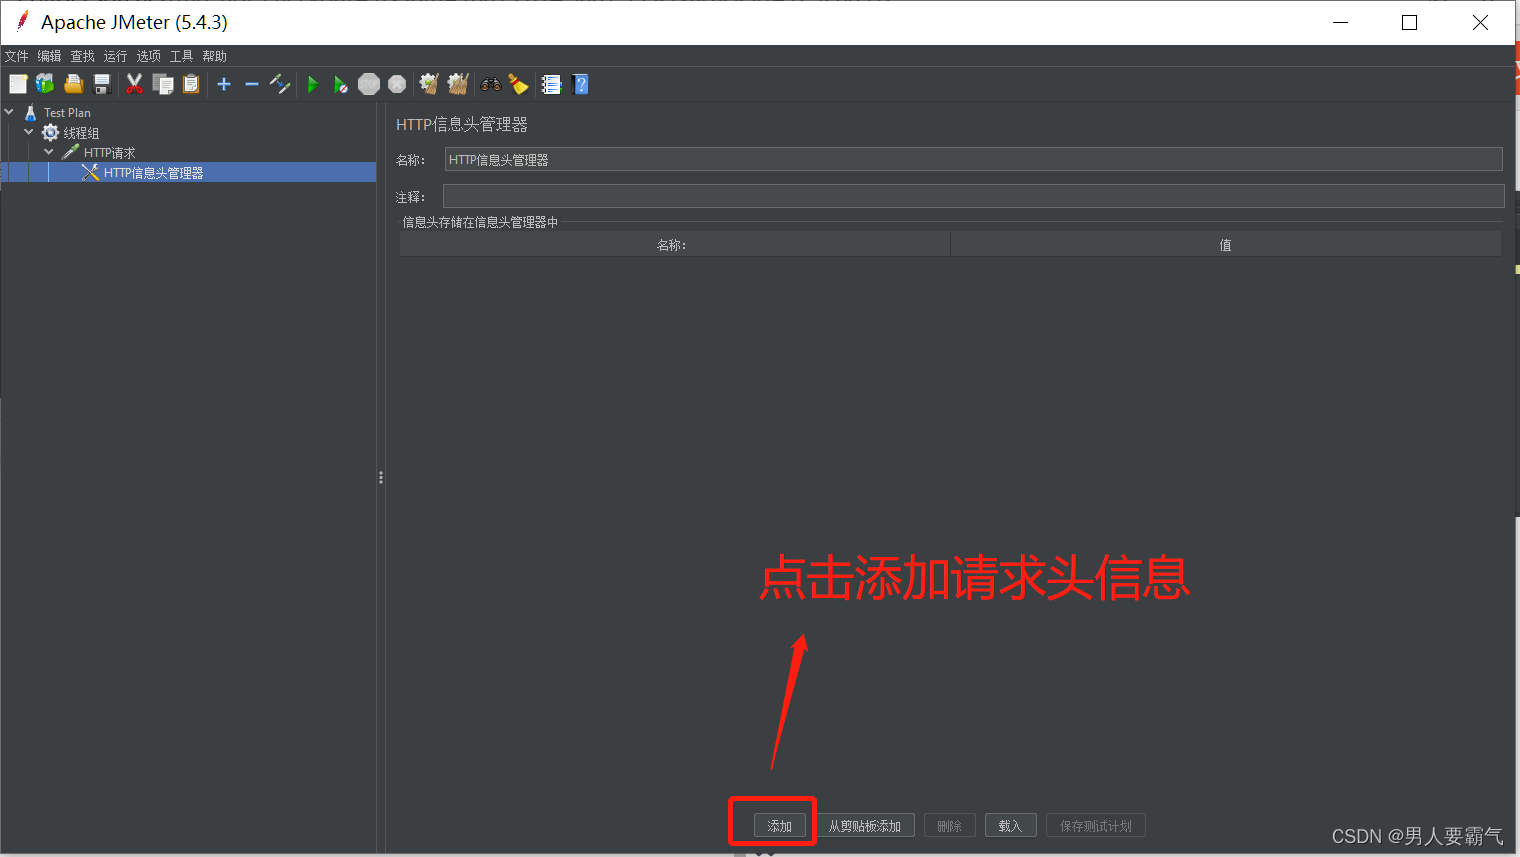Open the 编辑 menu
Viewport: 1520px width, 857px height.
[x=50, y=56]
